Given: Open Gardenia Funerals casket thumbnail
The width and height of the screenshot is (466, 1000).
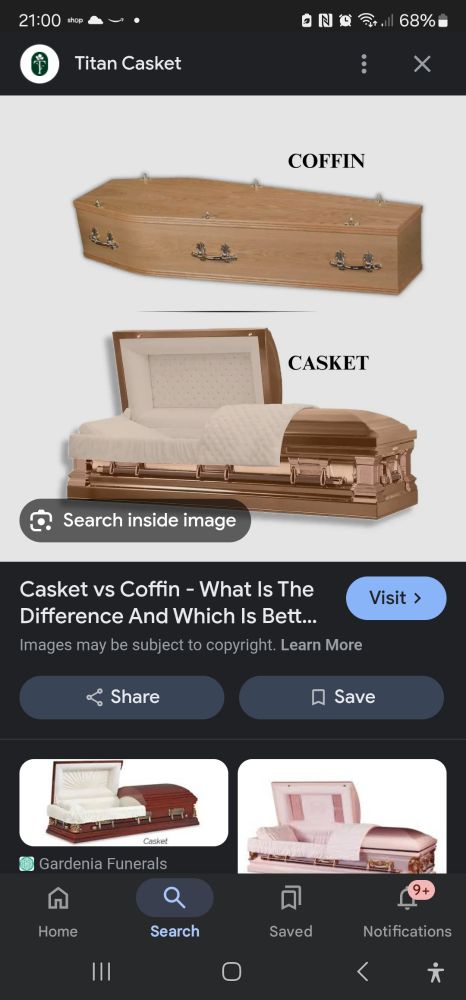Looking at the screenshot, I should (124, 802).
